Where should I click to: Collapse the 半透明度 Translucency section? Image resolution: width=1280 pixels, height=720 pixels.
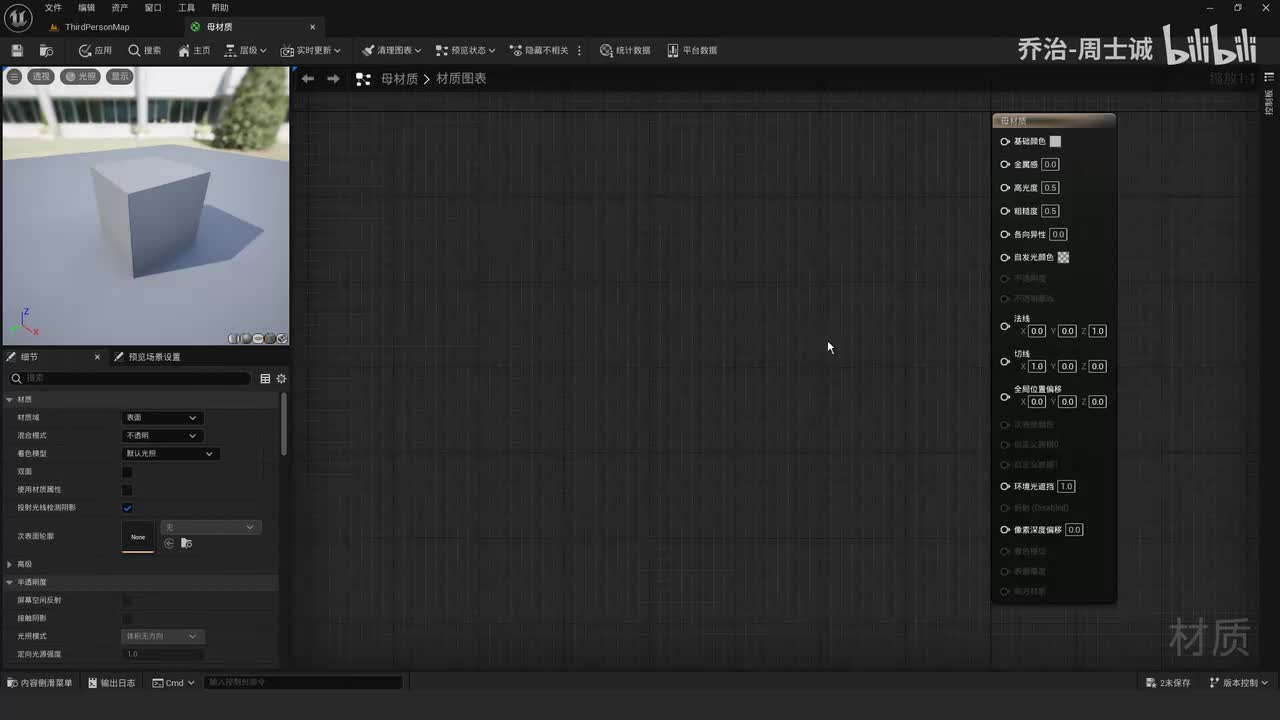[x=10, y=582]
